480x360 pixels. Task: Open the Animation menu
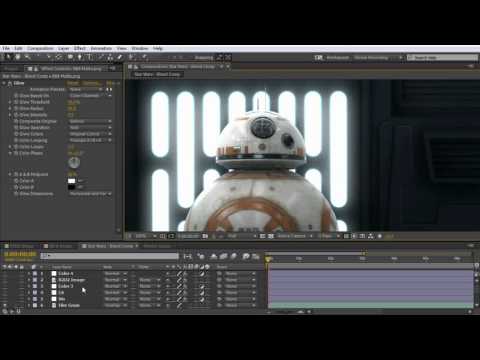coord(101,48)
